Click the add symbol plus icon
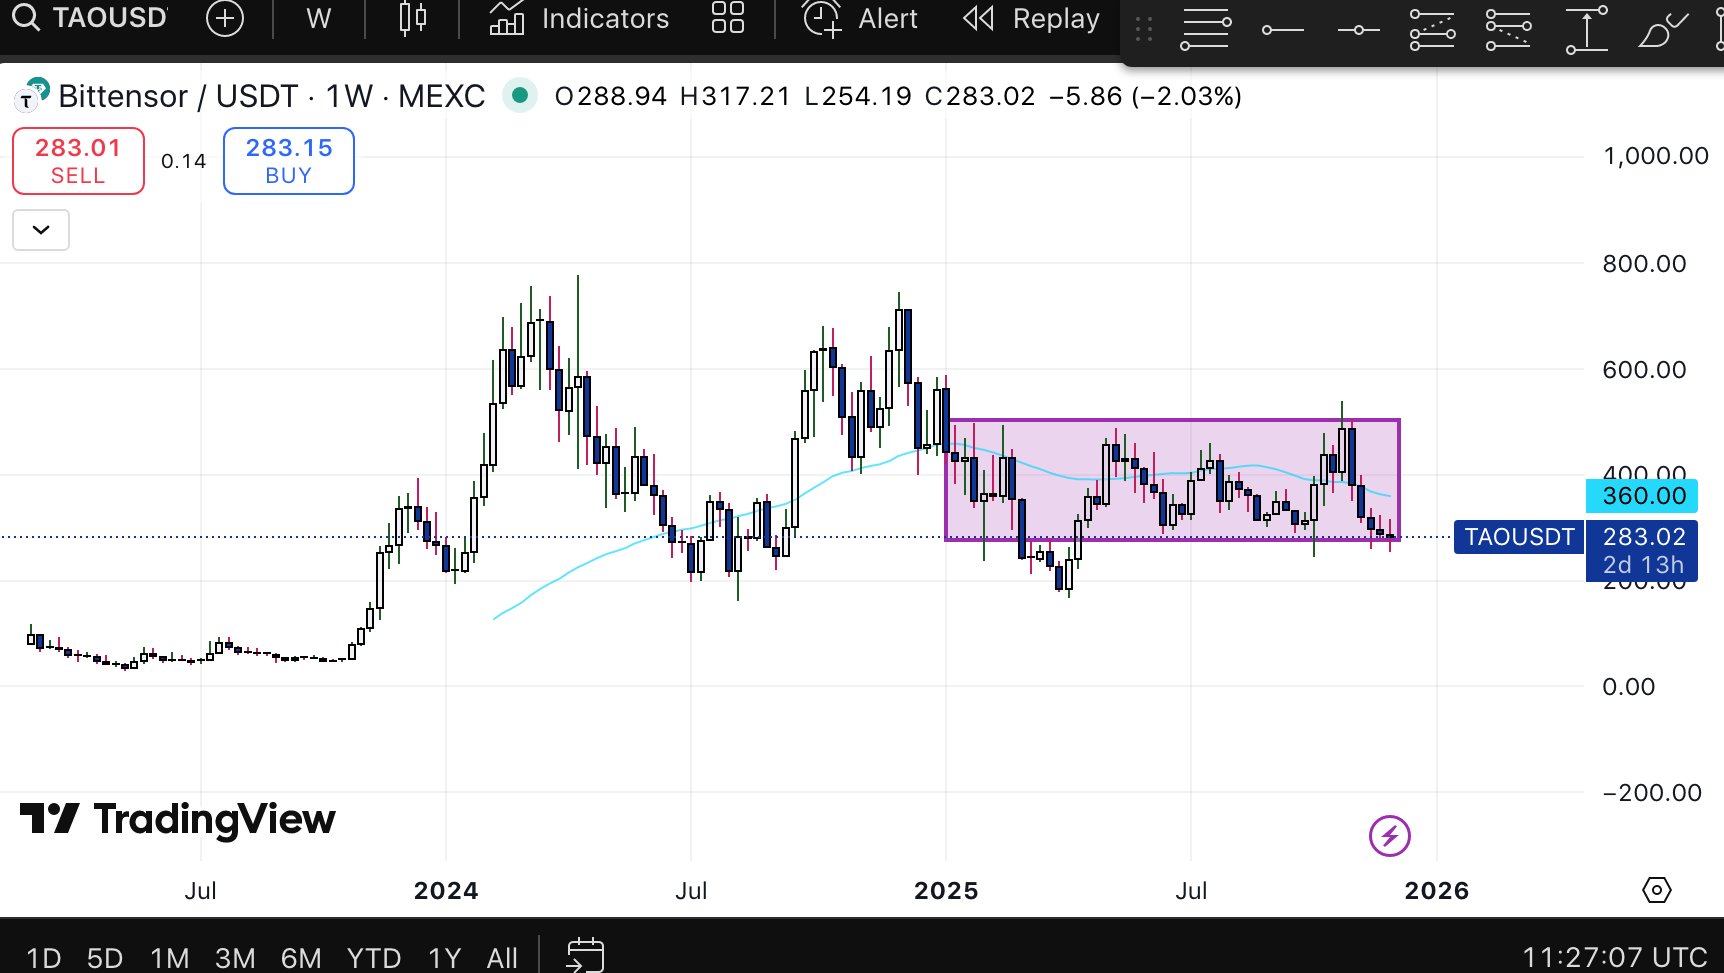 click(225, 19)
